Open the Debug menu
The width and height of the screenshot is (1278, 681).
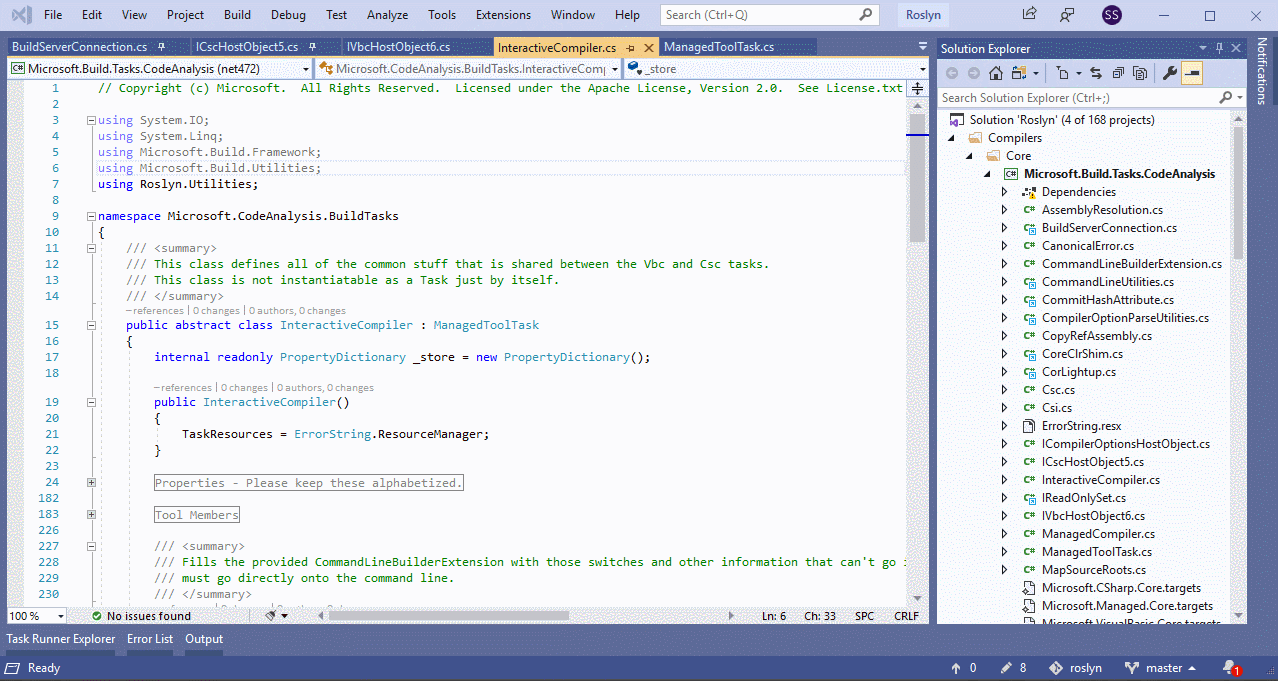tap(288, 15)
